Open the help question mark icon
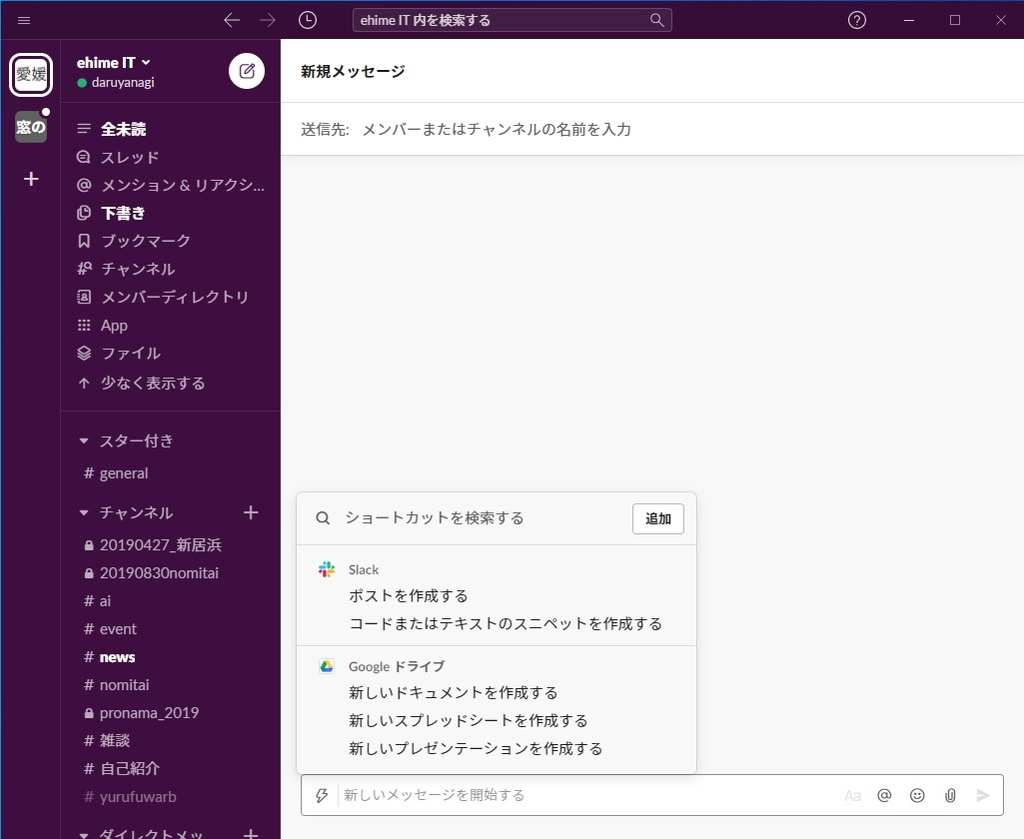This screenshot has height=839, width=1024. click(856, 20)
